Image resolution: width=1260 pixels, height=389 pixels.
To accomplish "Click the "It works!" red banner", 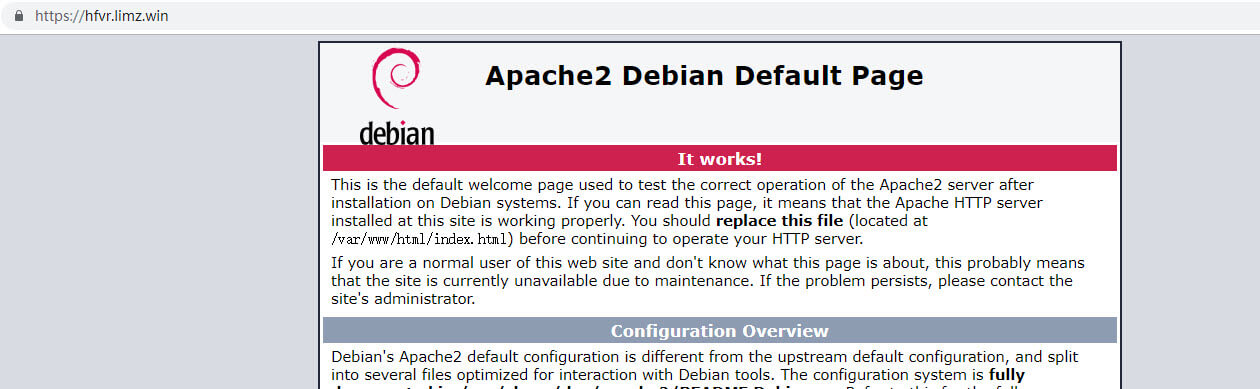I will (x=719, y=158).
